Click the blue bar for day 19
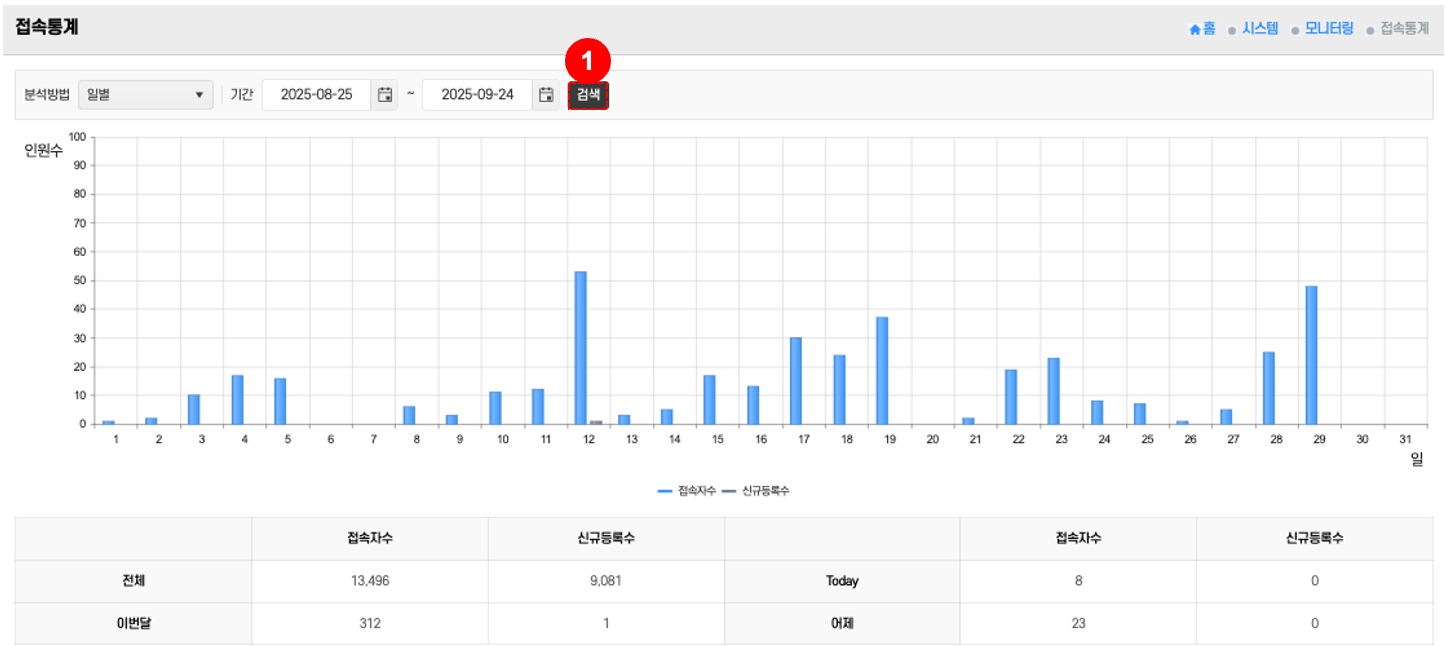Screen dimensions: 1445x646 [882, 370]
